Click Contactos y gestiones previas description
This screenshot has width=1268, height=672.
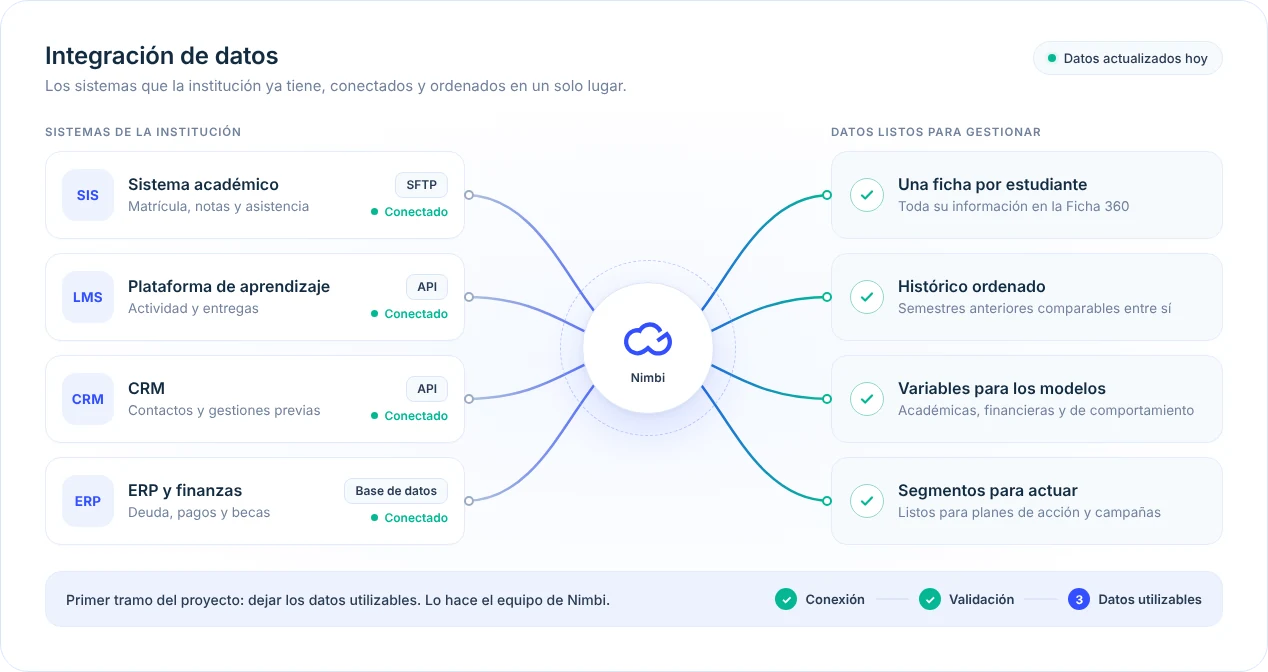pos(224,411)
